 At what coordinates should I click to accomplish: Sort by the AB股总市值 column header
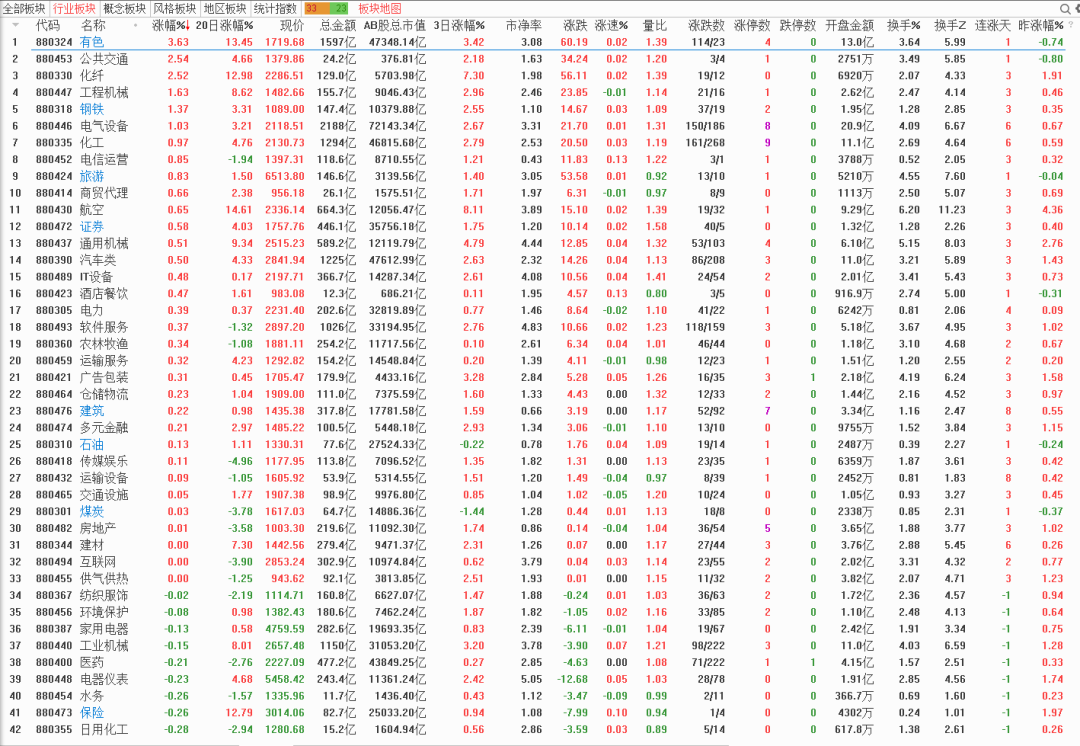(395, 25)
